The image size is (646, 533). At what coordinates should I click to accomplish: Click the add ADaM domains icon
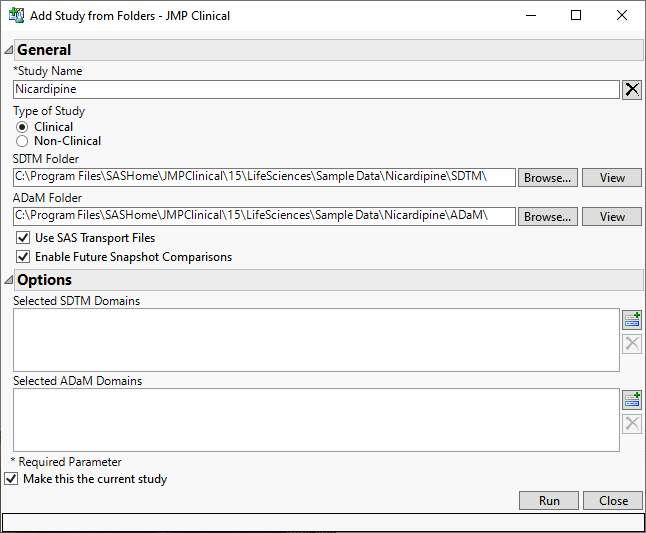coord(632,399)
